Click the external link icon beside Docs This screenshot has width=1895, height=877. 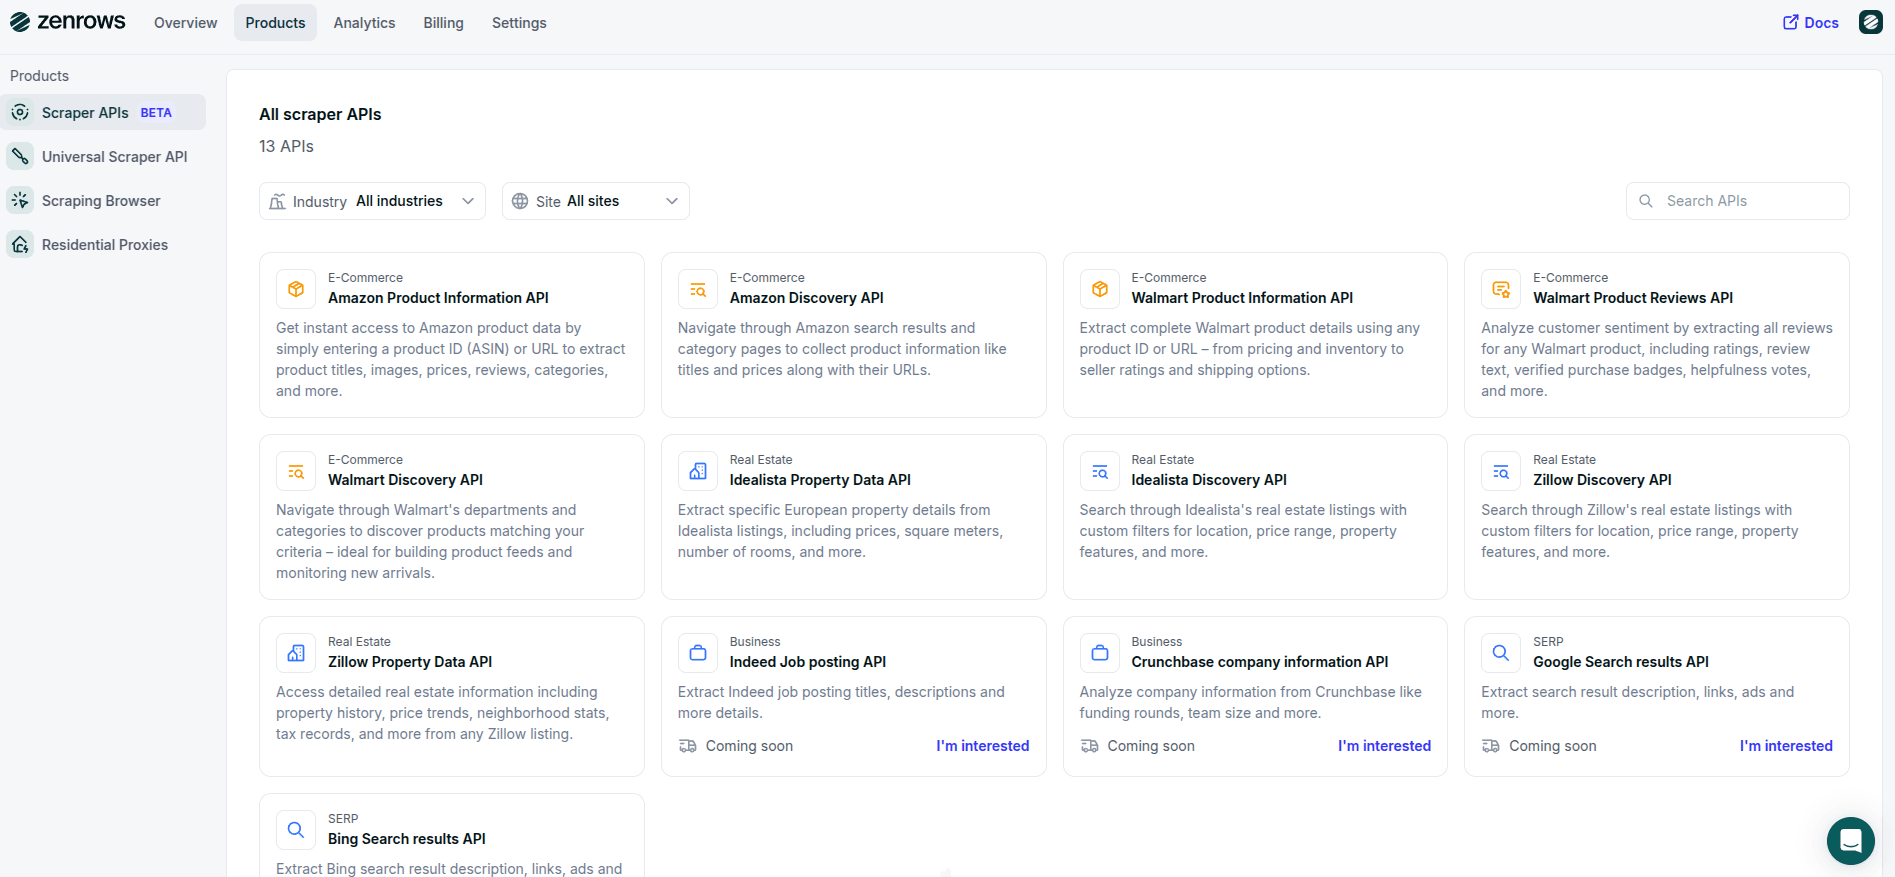[1790, 22]
